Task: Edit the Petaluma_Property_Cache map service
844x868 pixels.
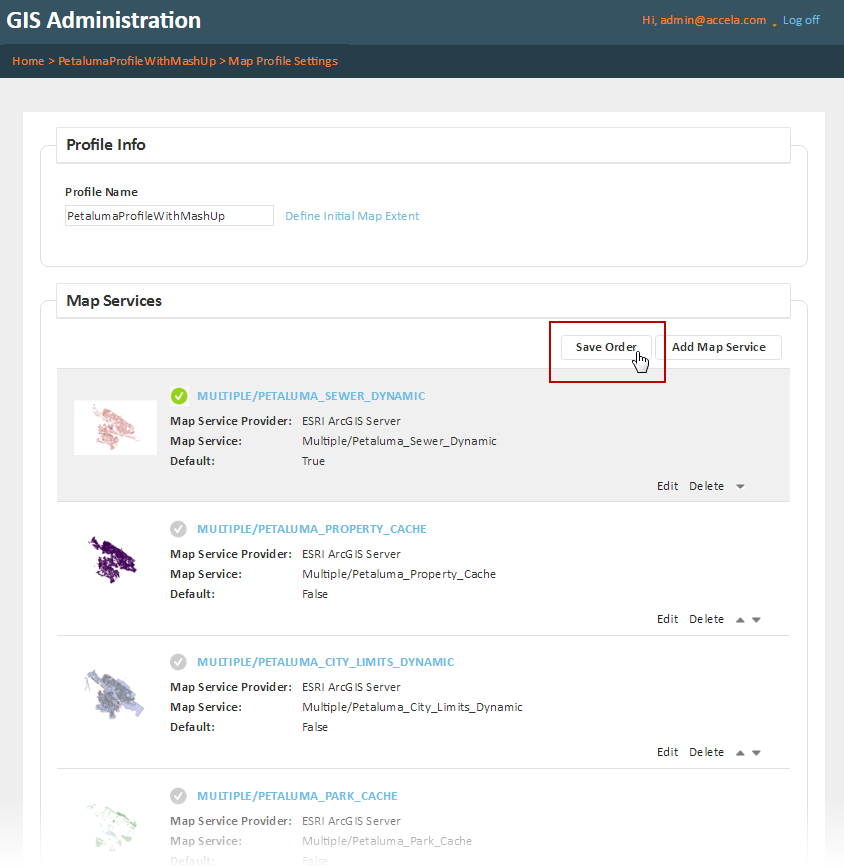Action: pos(667,620)
